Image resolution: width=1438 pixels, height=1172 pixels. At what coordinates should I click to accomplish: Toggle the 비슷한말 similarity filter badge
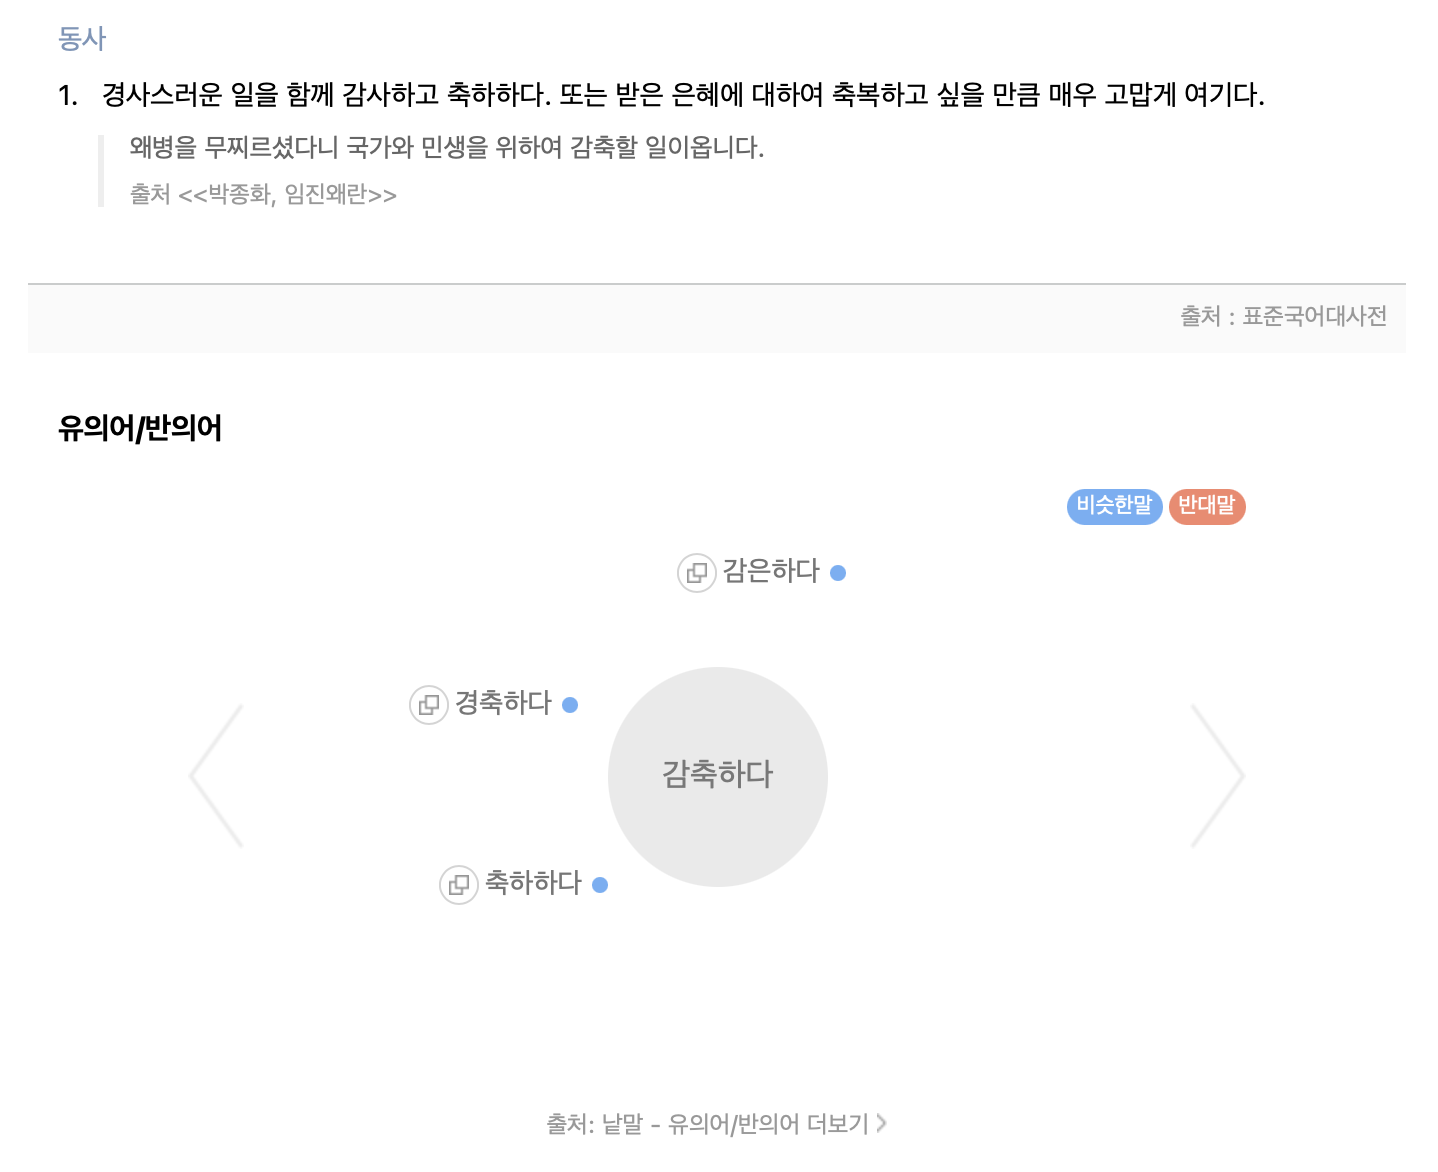(x=1114, y=506)
